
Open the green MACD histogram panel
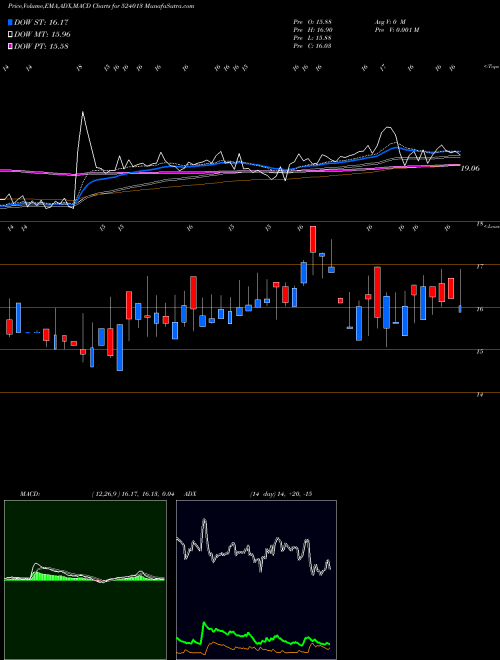click(85, 580)
